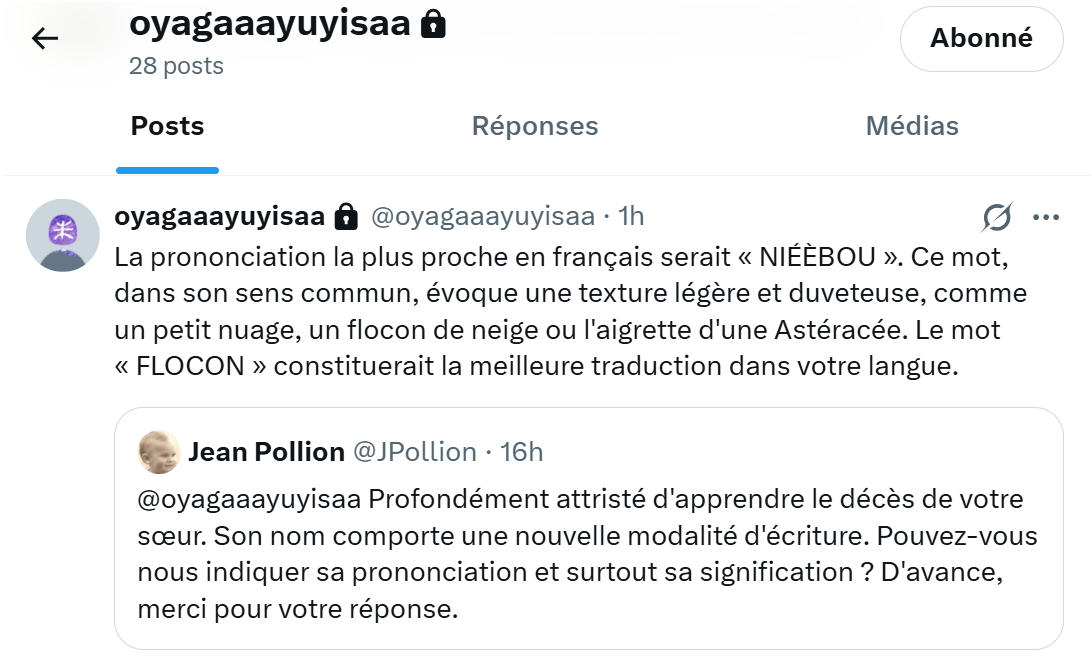
Task: Click Jean Pollion's baby avatar
Action: (159, 452)
